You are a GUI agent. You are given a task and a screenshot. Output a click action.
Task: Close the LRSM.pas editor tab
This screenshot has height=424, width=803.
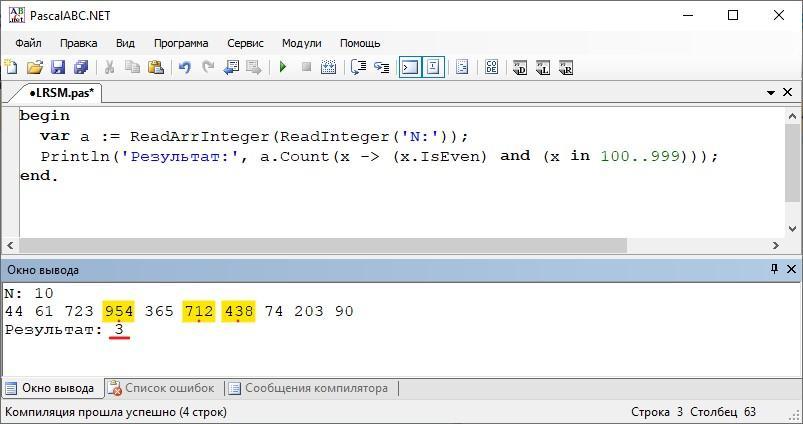(x=788, y=92)
